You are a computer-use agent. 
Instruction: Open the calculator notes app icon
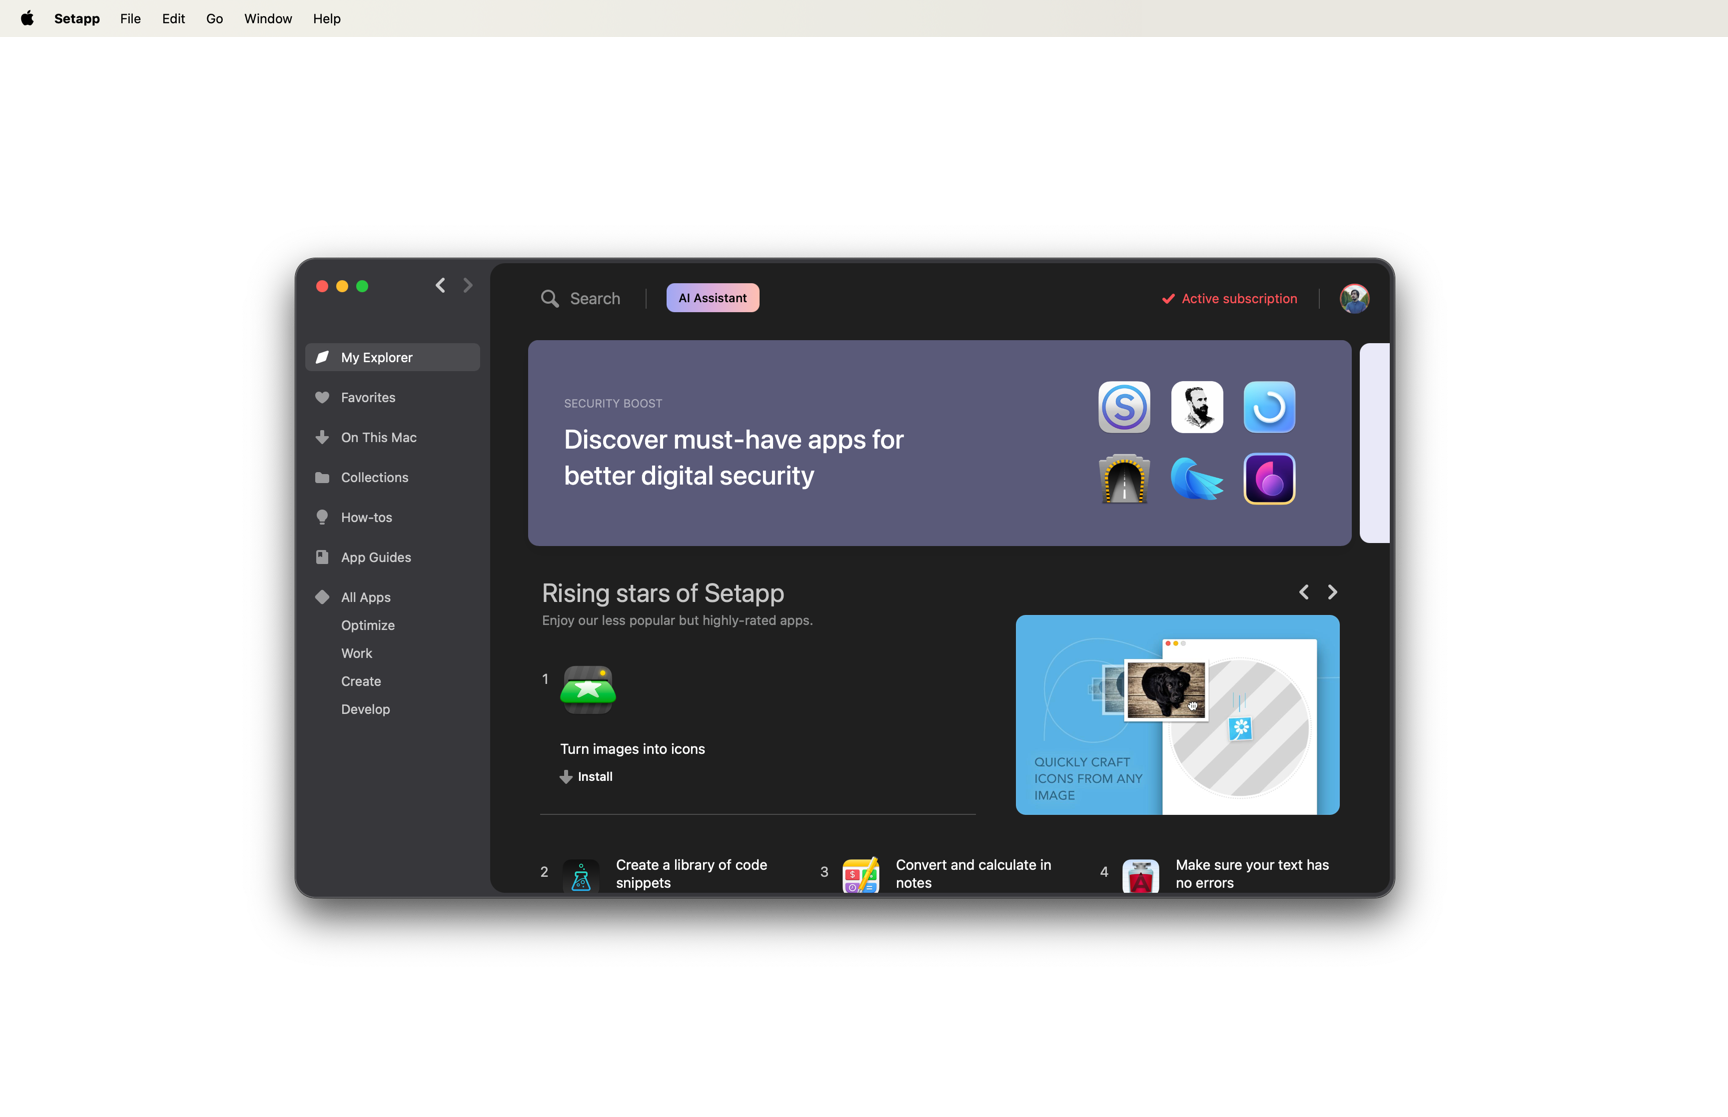tap(861, 876)
